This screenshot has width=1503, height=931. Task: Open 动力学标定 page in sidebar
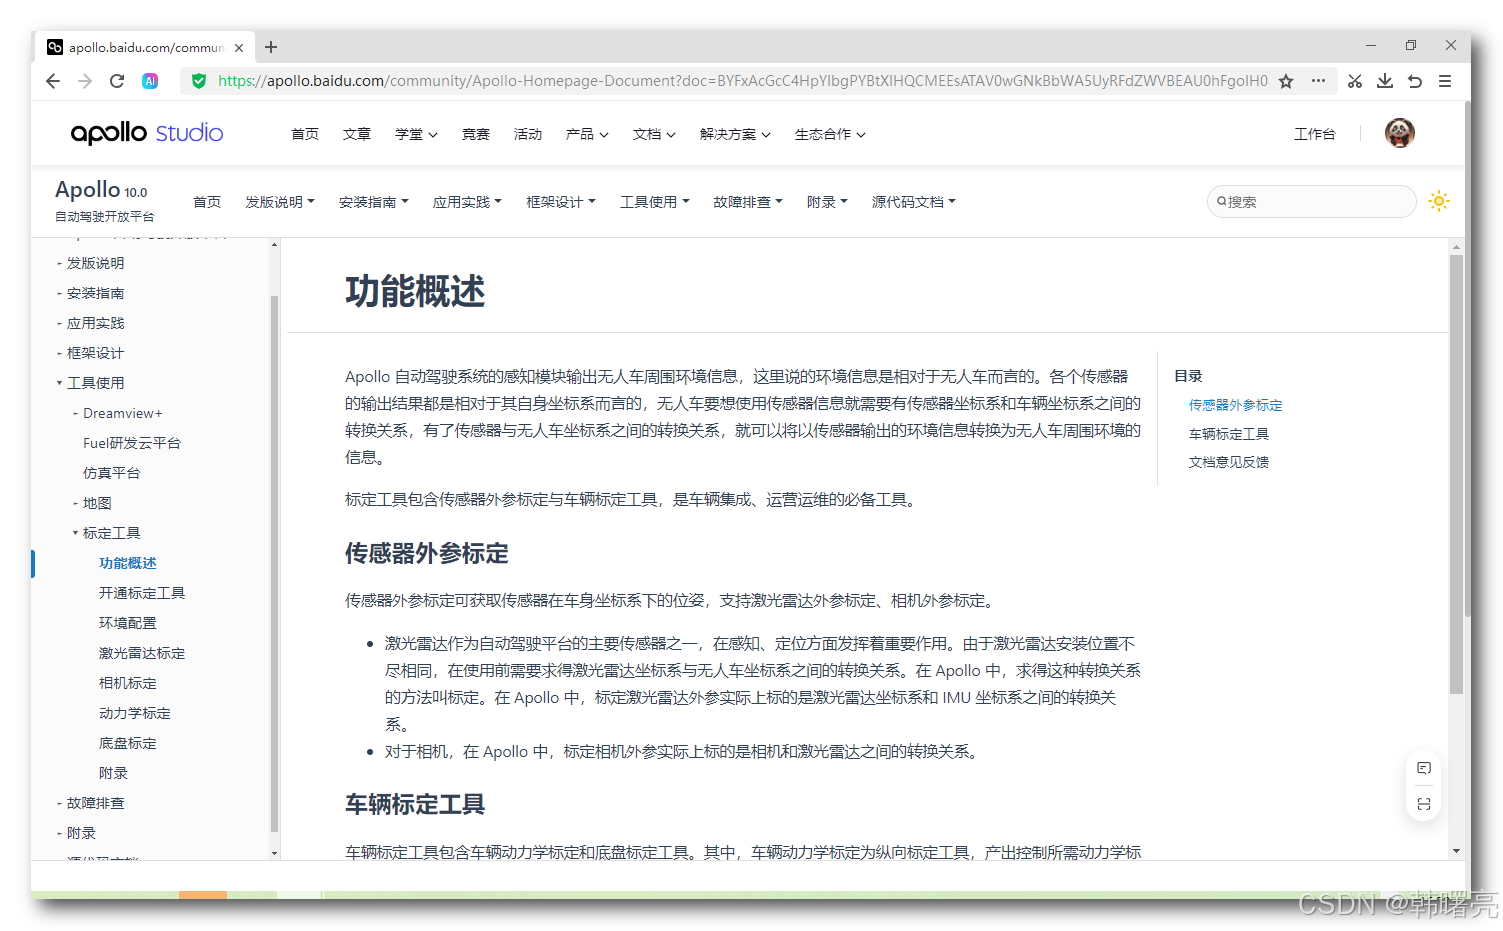click(135, 713)
